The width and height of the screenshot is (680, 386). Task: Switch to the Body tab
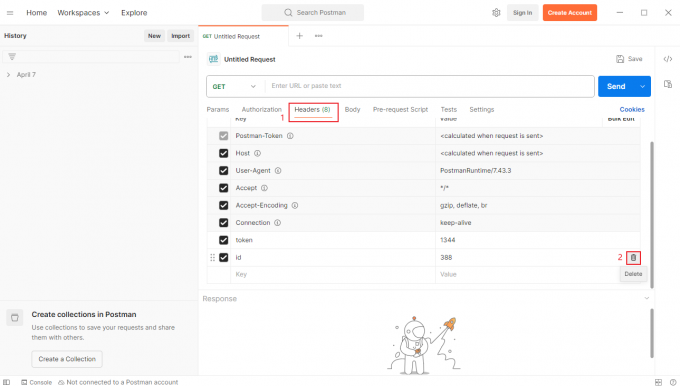[x=352, y=109]
